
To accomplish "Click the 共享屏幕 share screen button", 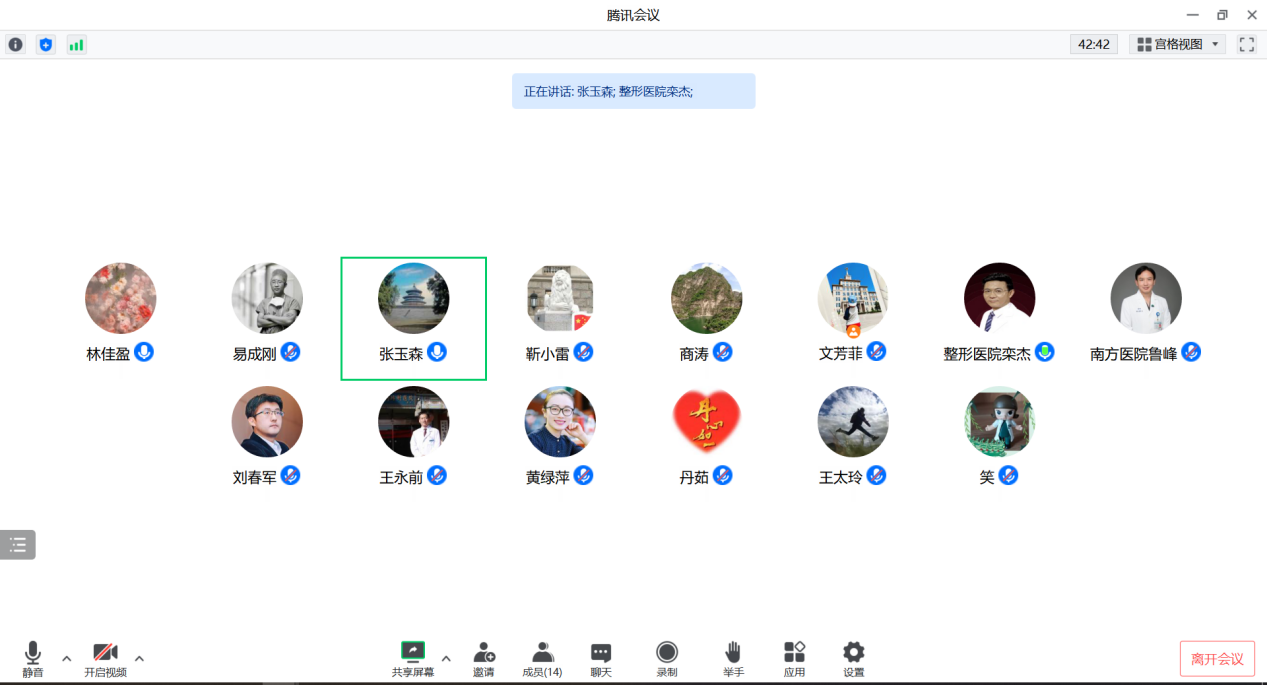I will coord(412,659).
